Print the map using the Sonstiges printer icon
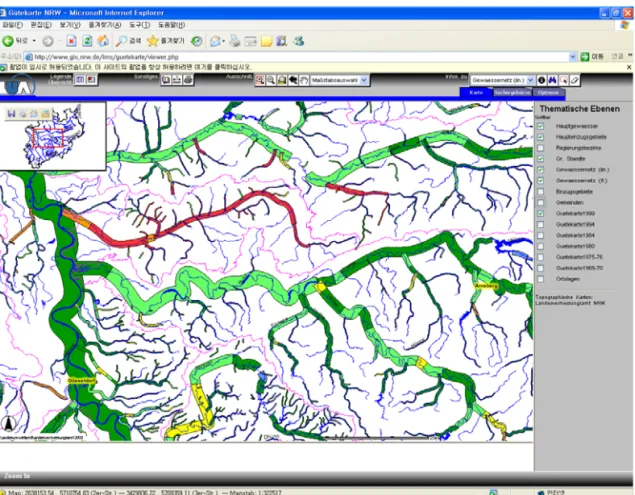This screenshot has height=495, width=635. point(188,80)
